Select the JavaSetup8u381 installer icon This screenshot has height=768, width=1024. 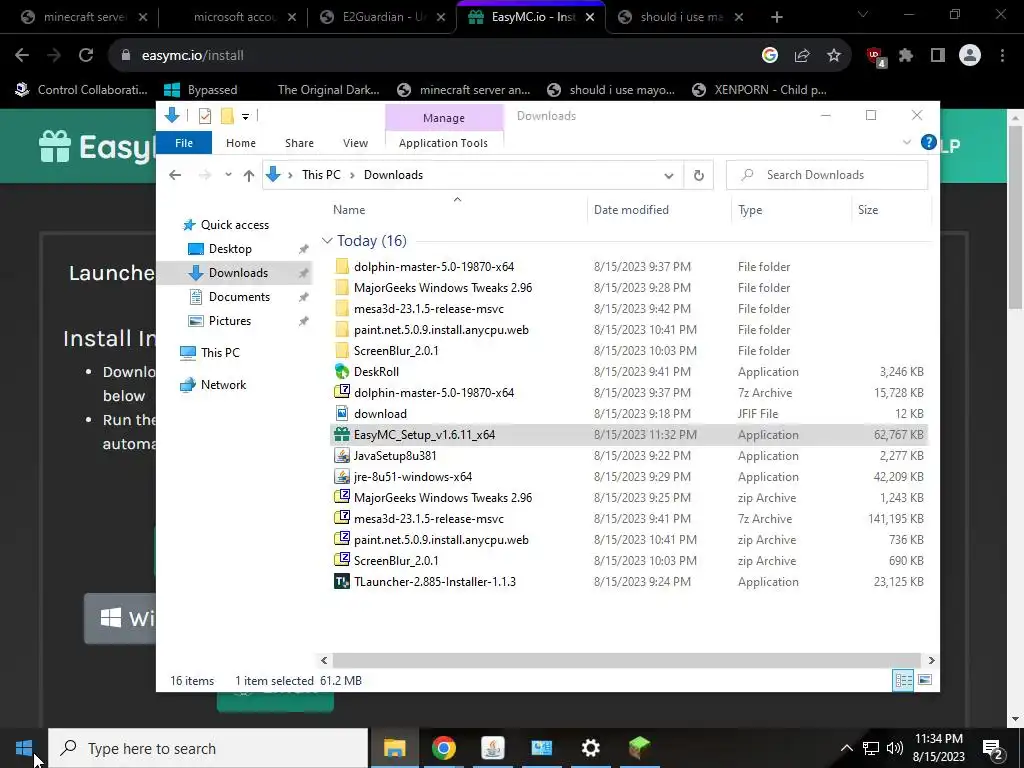tap(342, 455)
